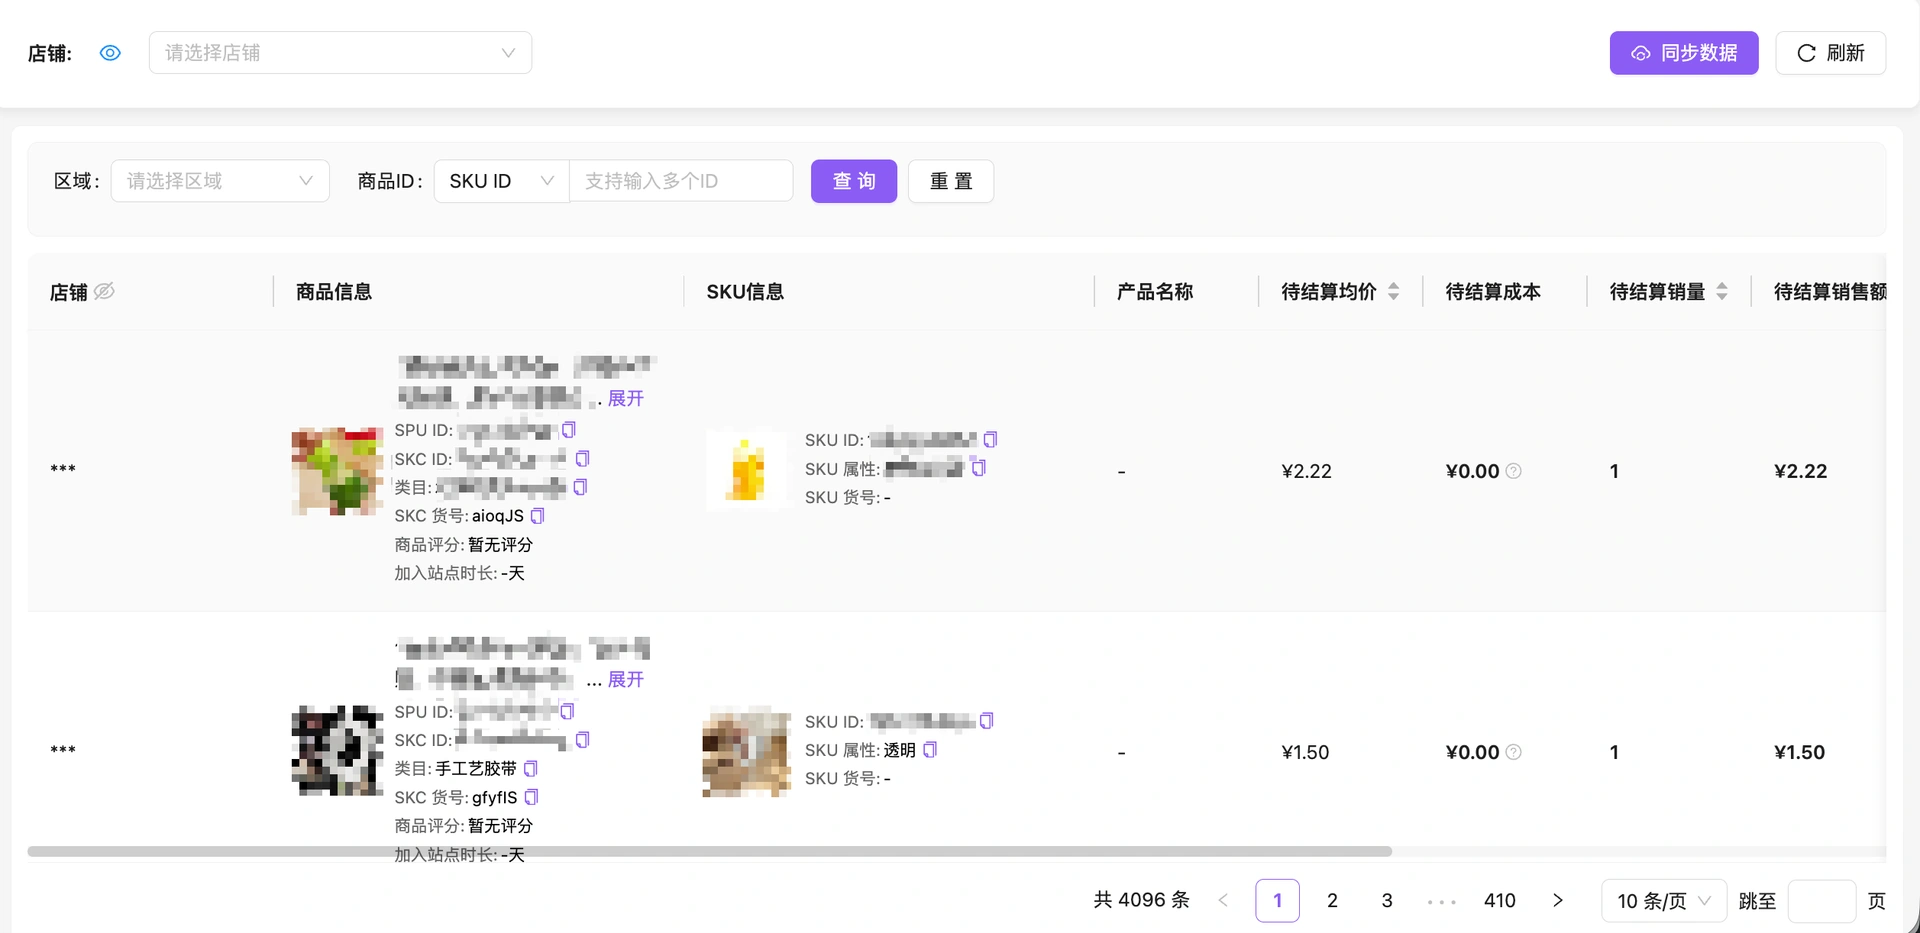
Task: Go to next page arrow
Action: [x=1557, y=900]
